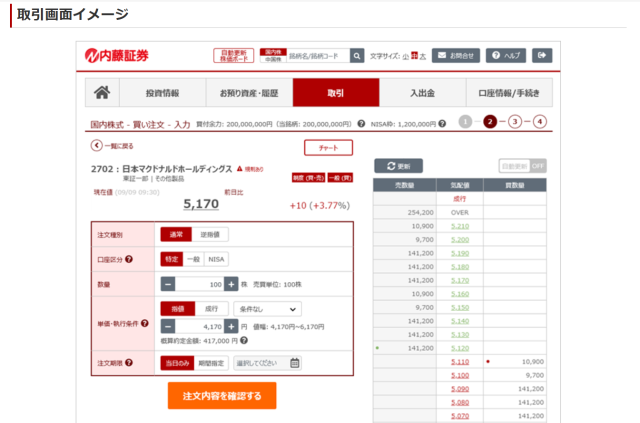The image size is (640, 423).
Task: Select 特定 account type
Action: (x=171, y=259)
